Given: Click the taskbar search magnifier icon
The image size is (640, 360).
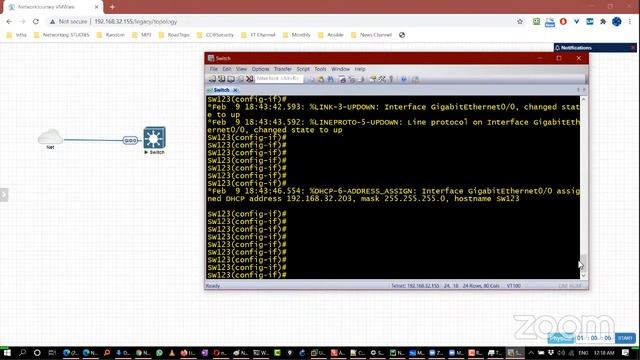Looking at the screenshot, I should (22, 353).
